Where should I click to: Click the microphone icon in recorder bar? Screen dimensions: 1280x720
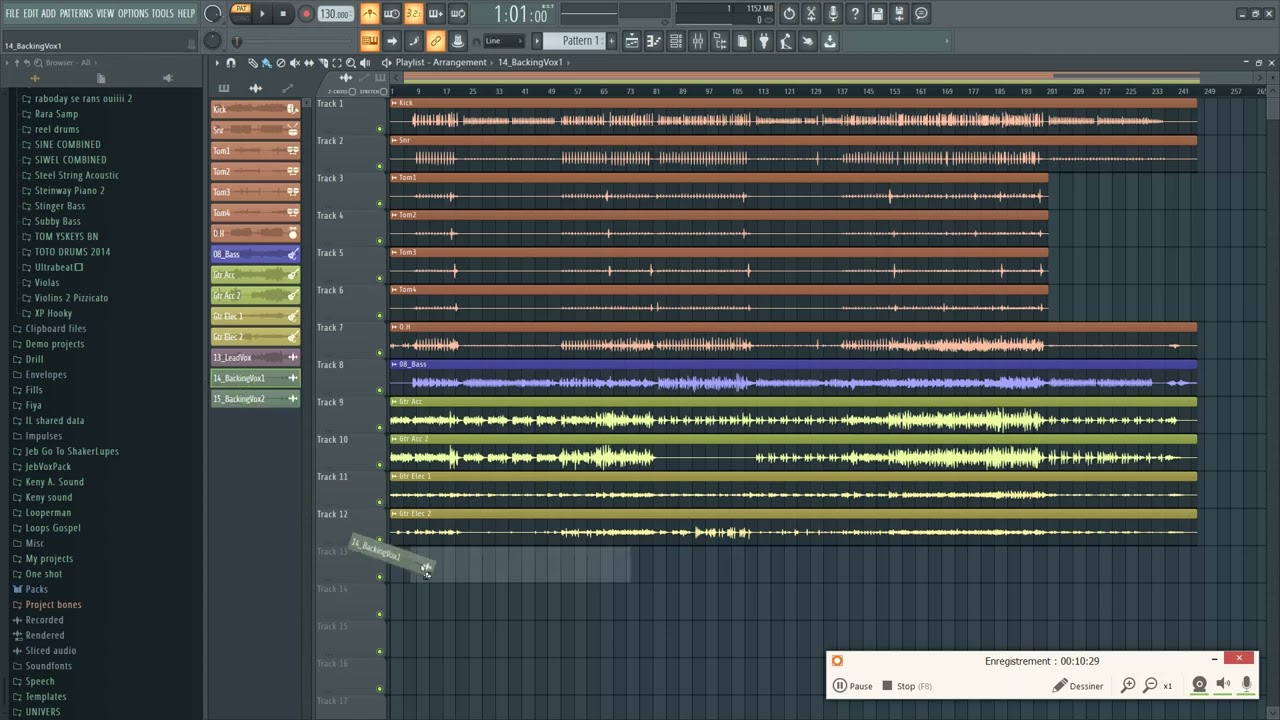pos(1246,684)
